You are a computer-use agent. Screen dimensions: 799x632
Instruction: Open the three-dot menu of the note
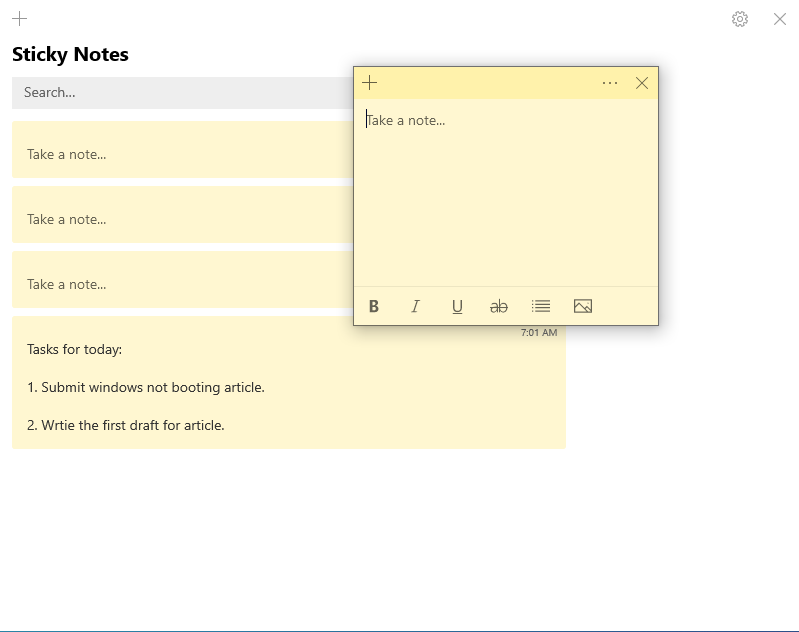click(610, 83)
